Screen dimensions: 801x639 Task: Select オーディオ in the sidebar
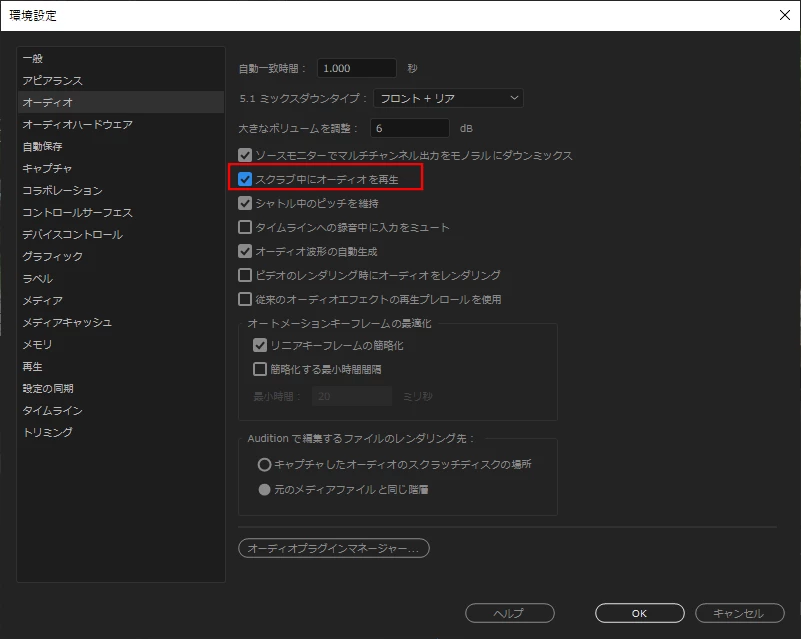(x=121, y=102)
